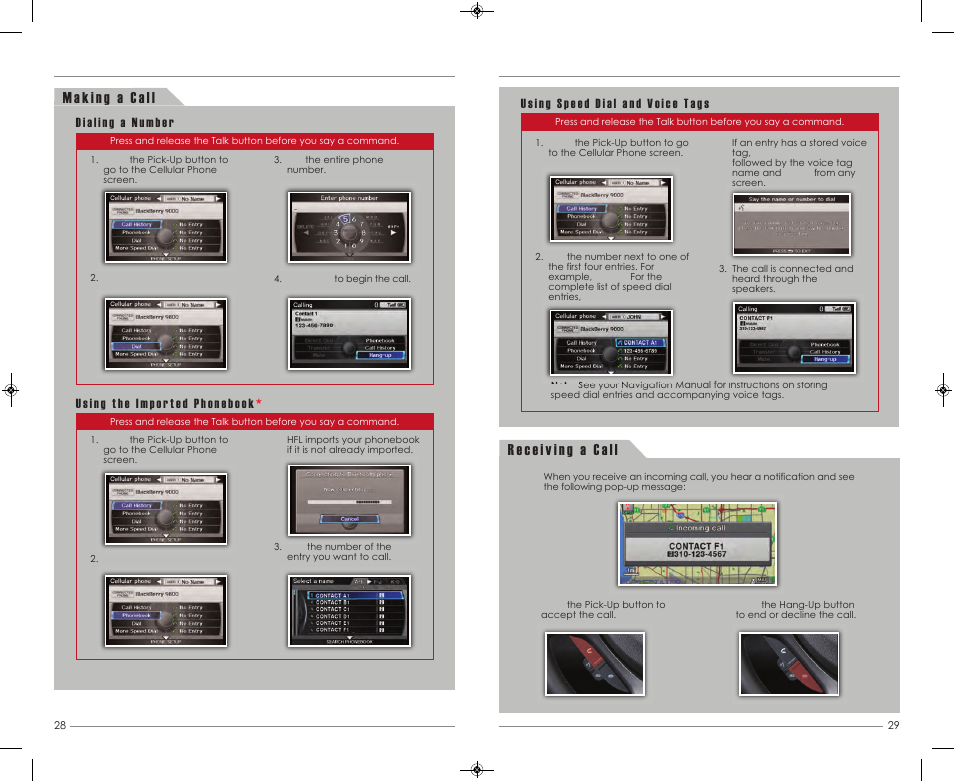Click page number 29
Screen dimensions: 954x781
[893, 725]
